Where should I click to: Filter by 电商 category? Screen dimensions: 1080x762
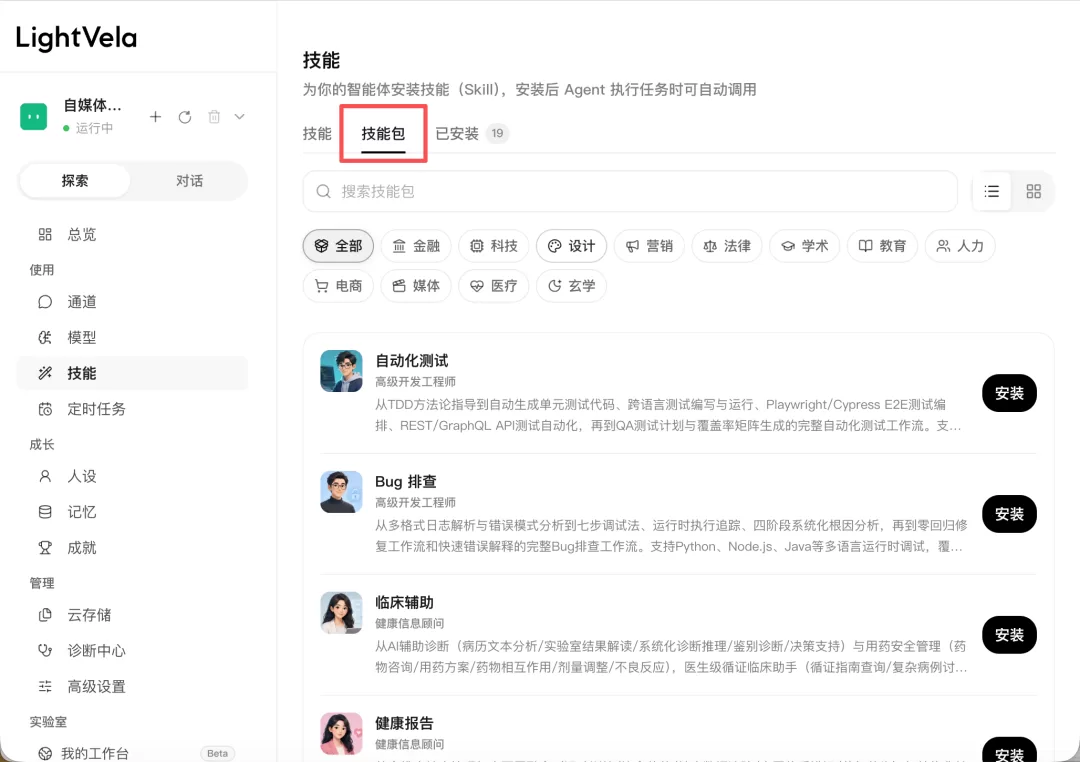(338, 286)
